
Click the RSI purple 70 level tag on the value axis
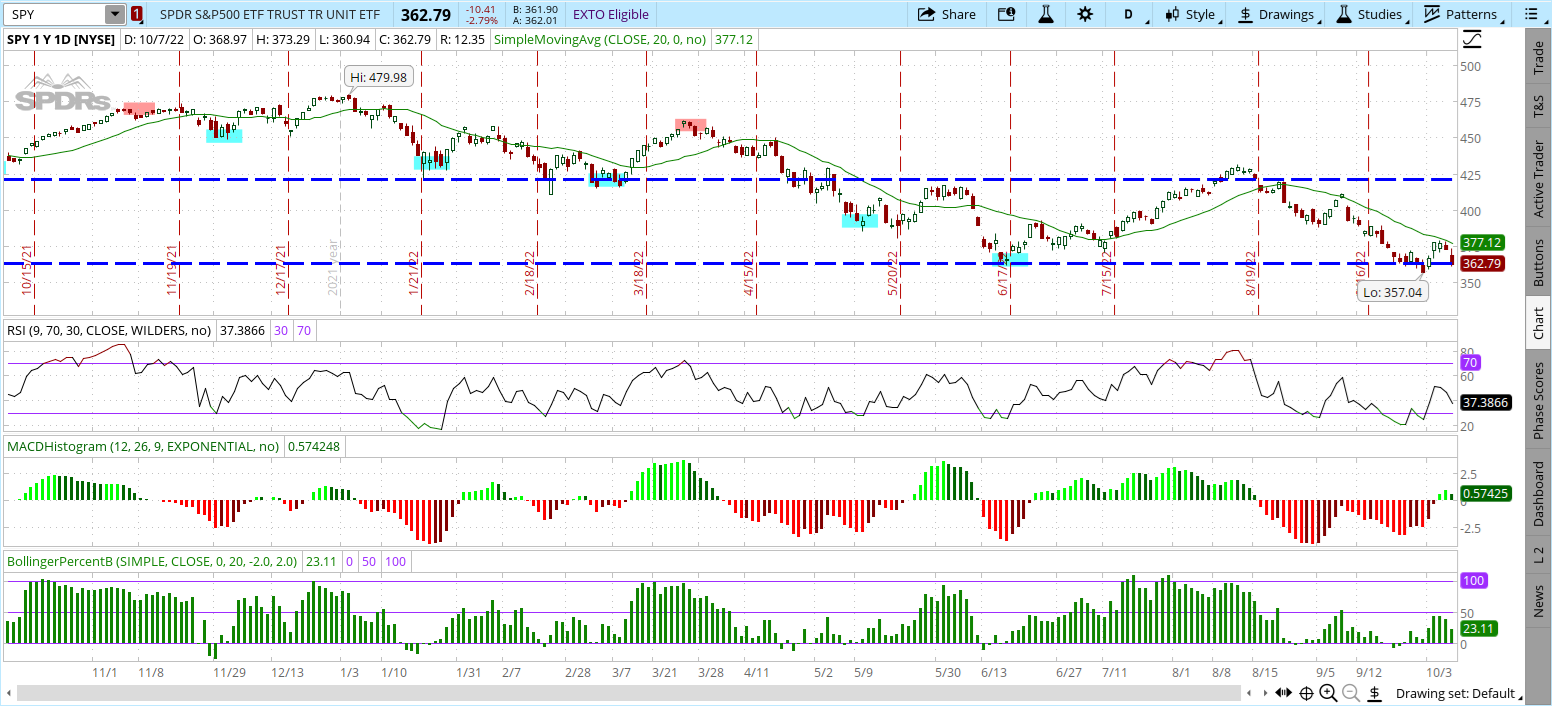(x=1471, y=362)
